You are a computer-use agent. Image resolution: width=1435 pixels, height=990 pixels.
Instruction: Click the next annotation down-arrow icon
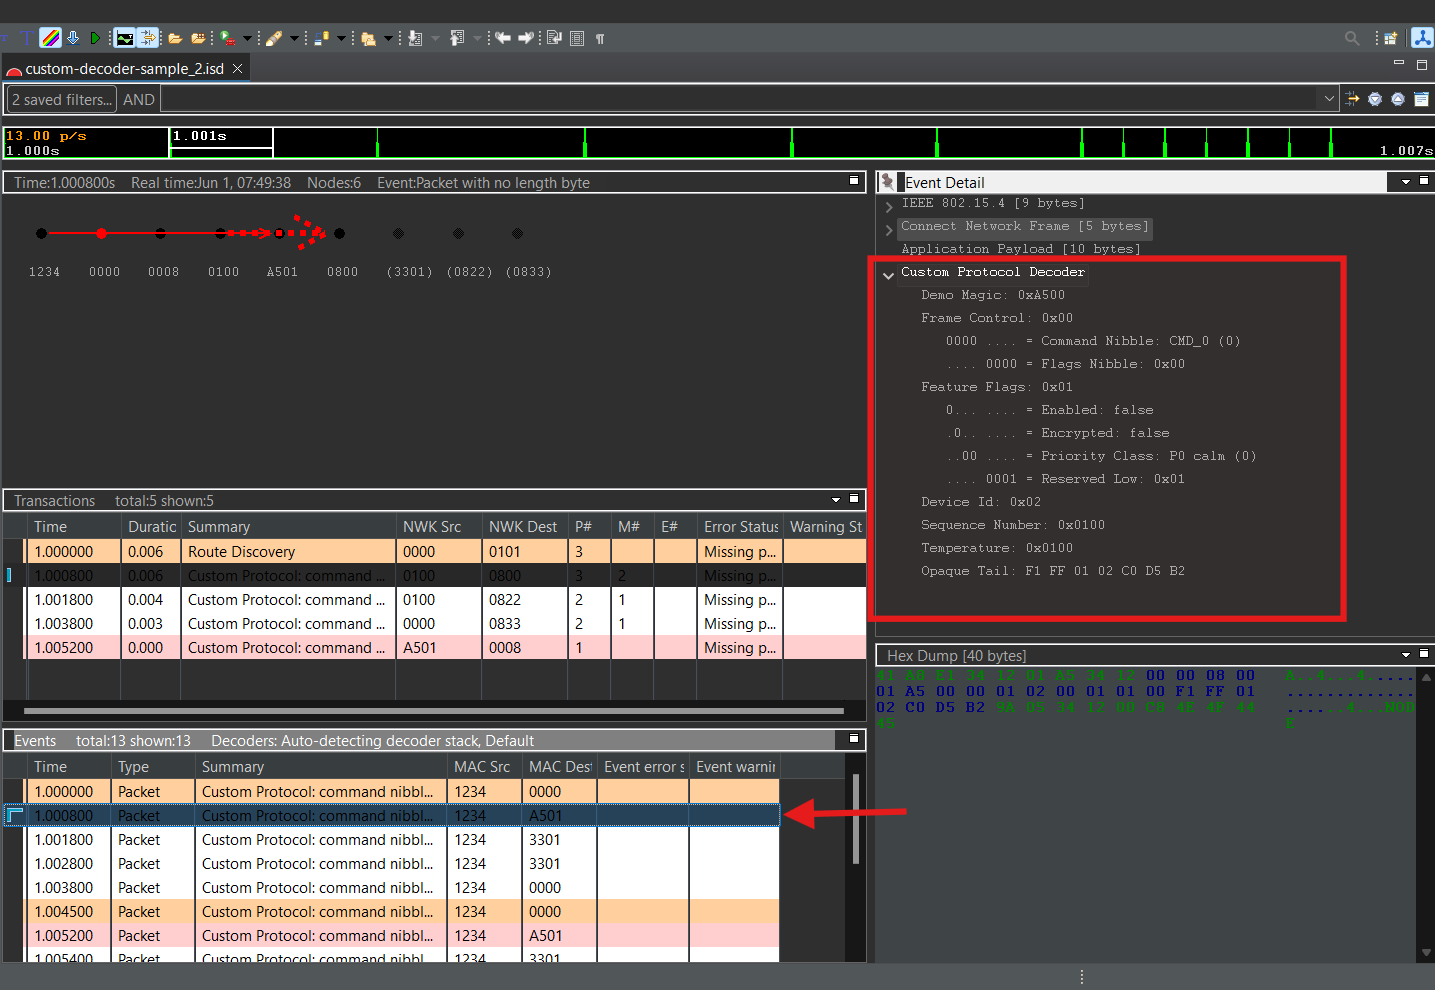[415, 38]
